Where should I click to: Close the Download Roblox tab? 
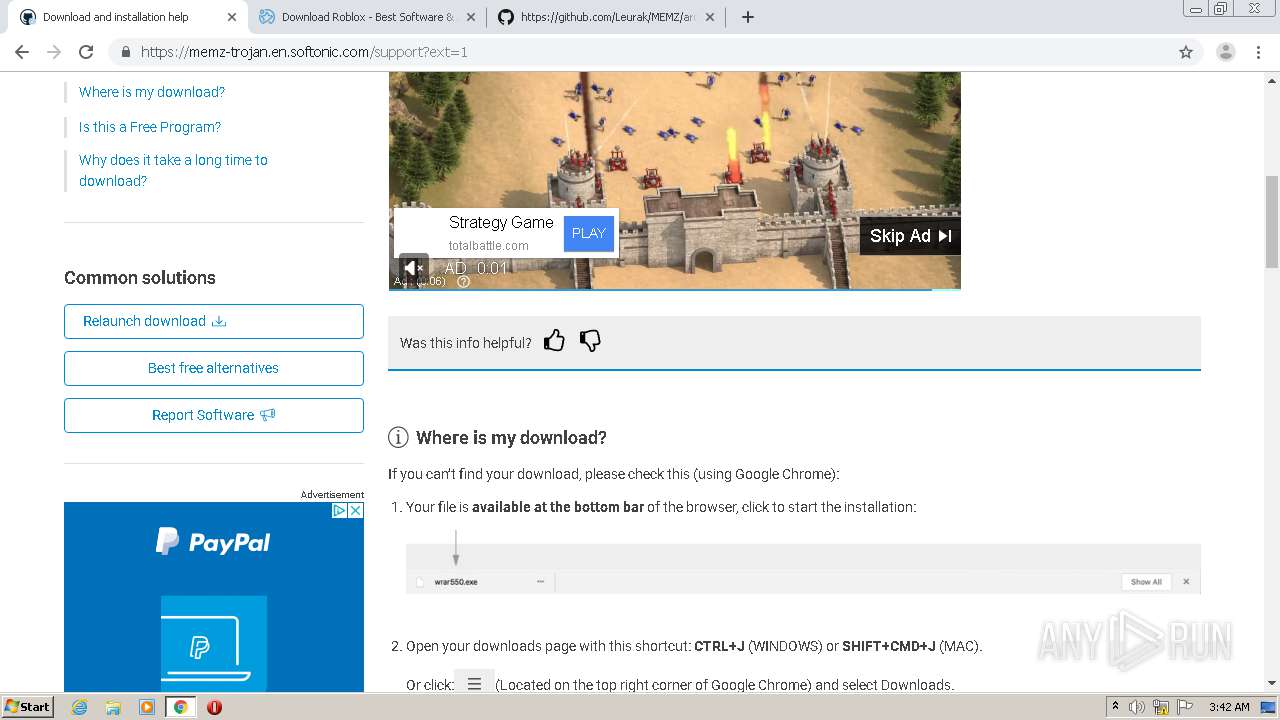pyautogui.click(x=471, y=17)
